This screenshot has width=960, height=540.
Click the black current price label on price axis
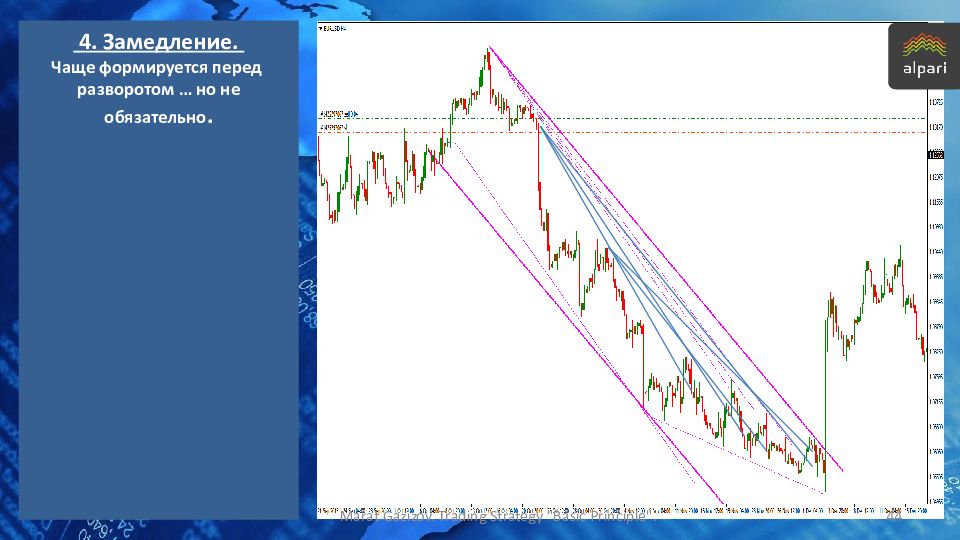[936, 155]
